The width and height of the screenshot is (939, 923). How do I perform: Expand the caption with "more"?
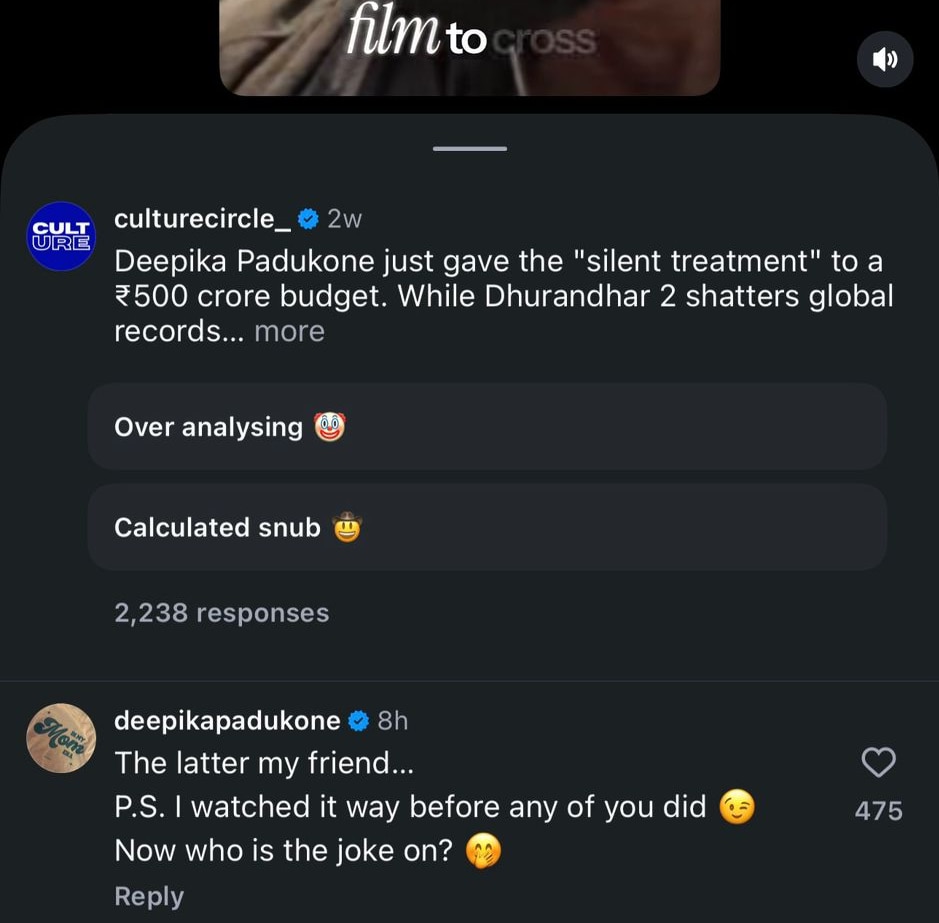click(289, 331)
